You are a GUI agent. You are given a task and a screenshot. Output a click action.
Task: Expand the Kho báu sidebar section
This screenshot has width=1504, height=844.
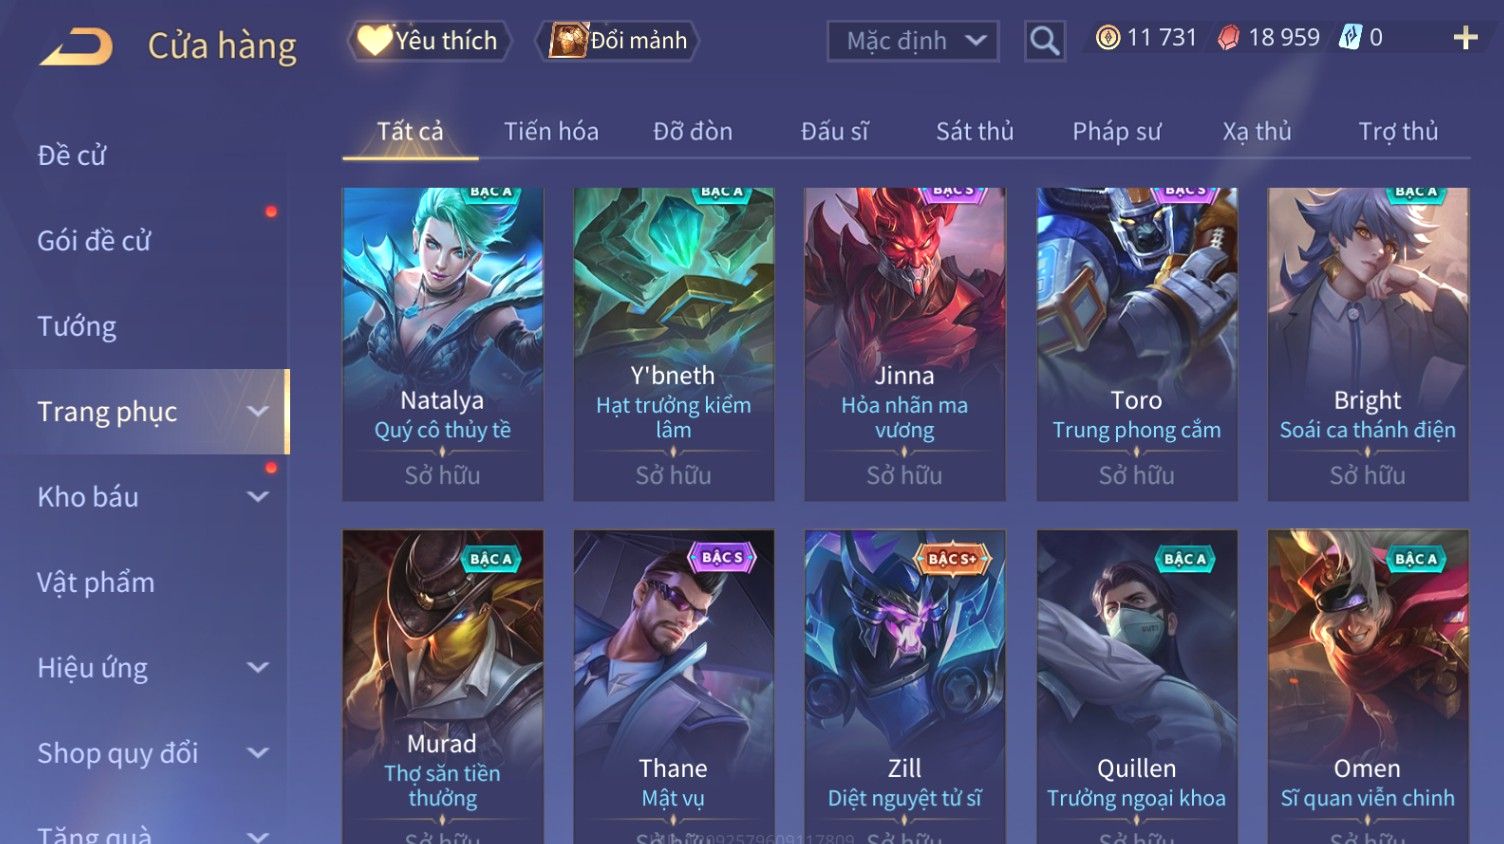258,497
